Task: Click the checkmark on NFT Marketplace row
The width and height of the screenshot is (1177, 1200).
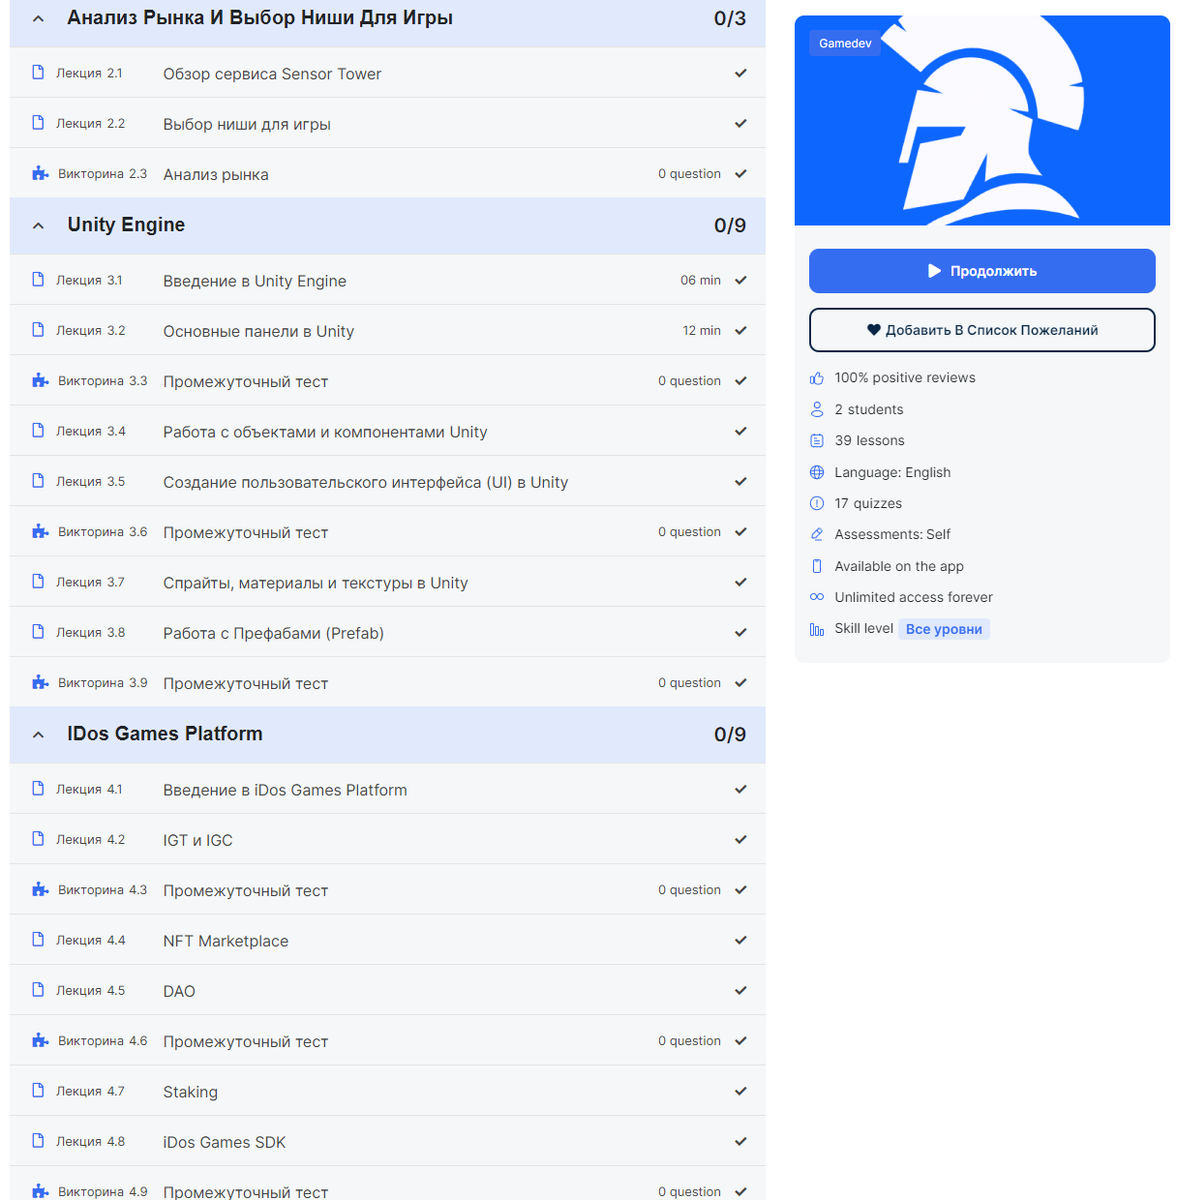Action: pos(741,940)
